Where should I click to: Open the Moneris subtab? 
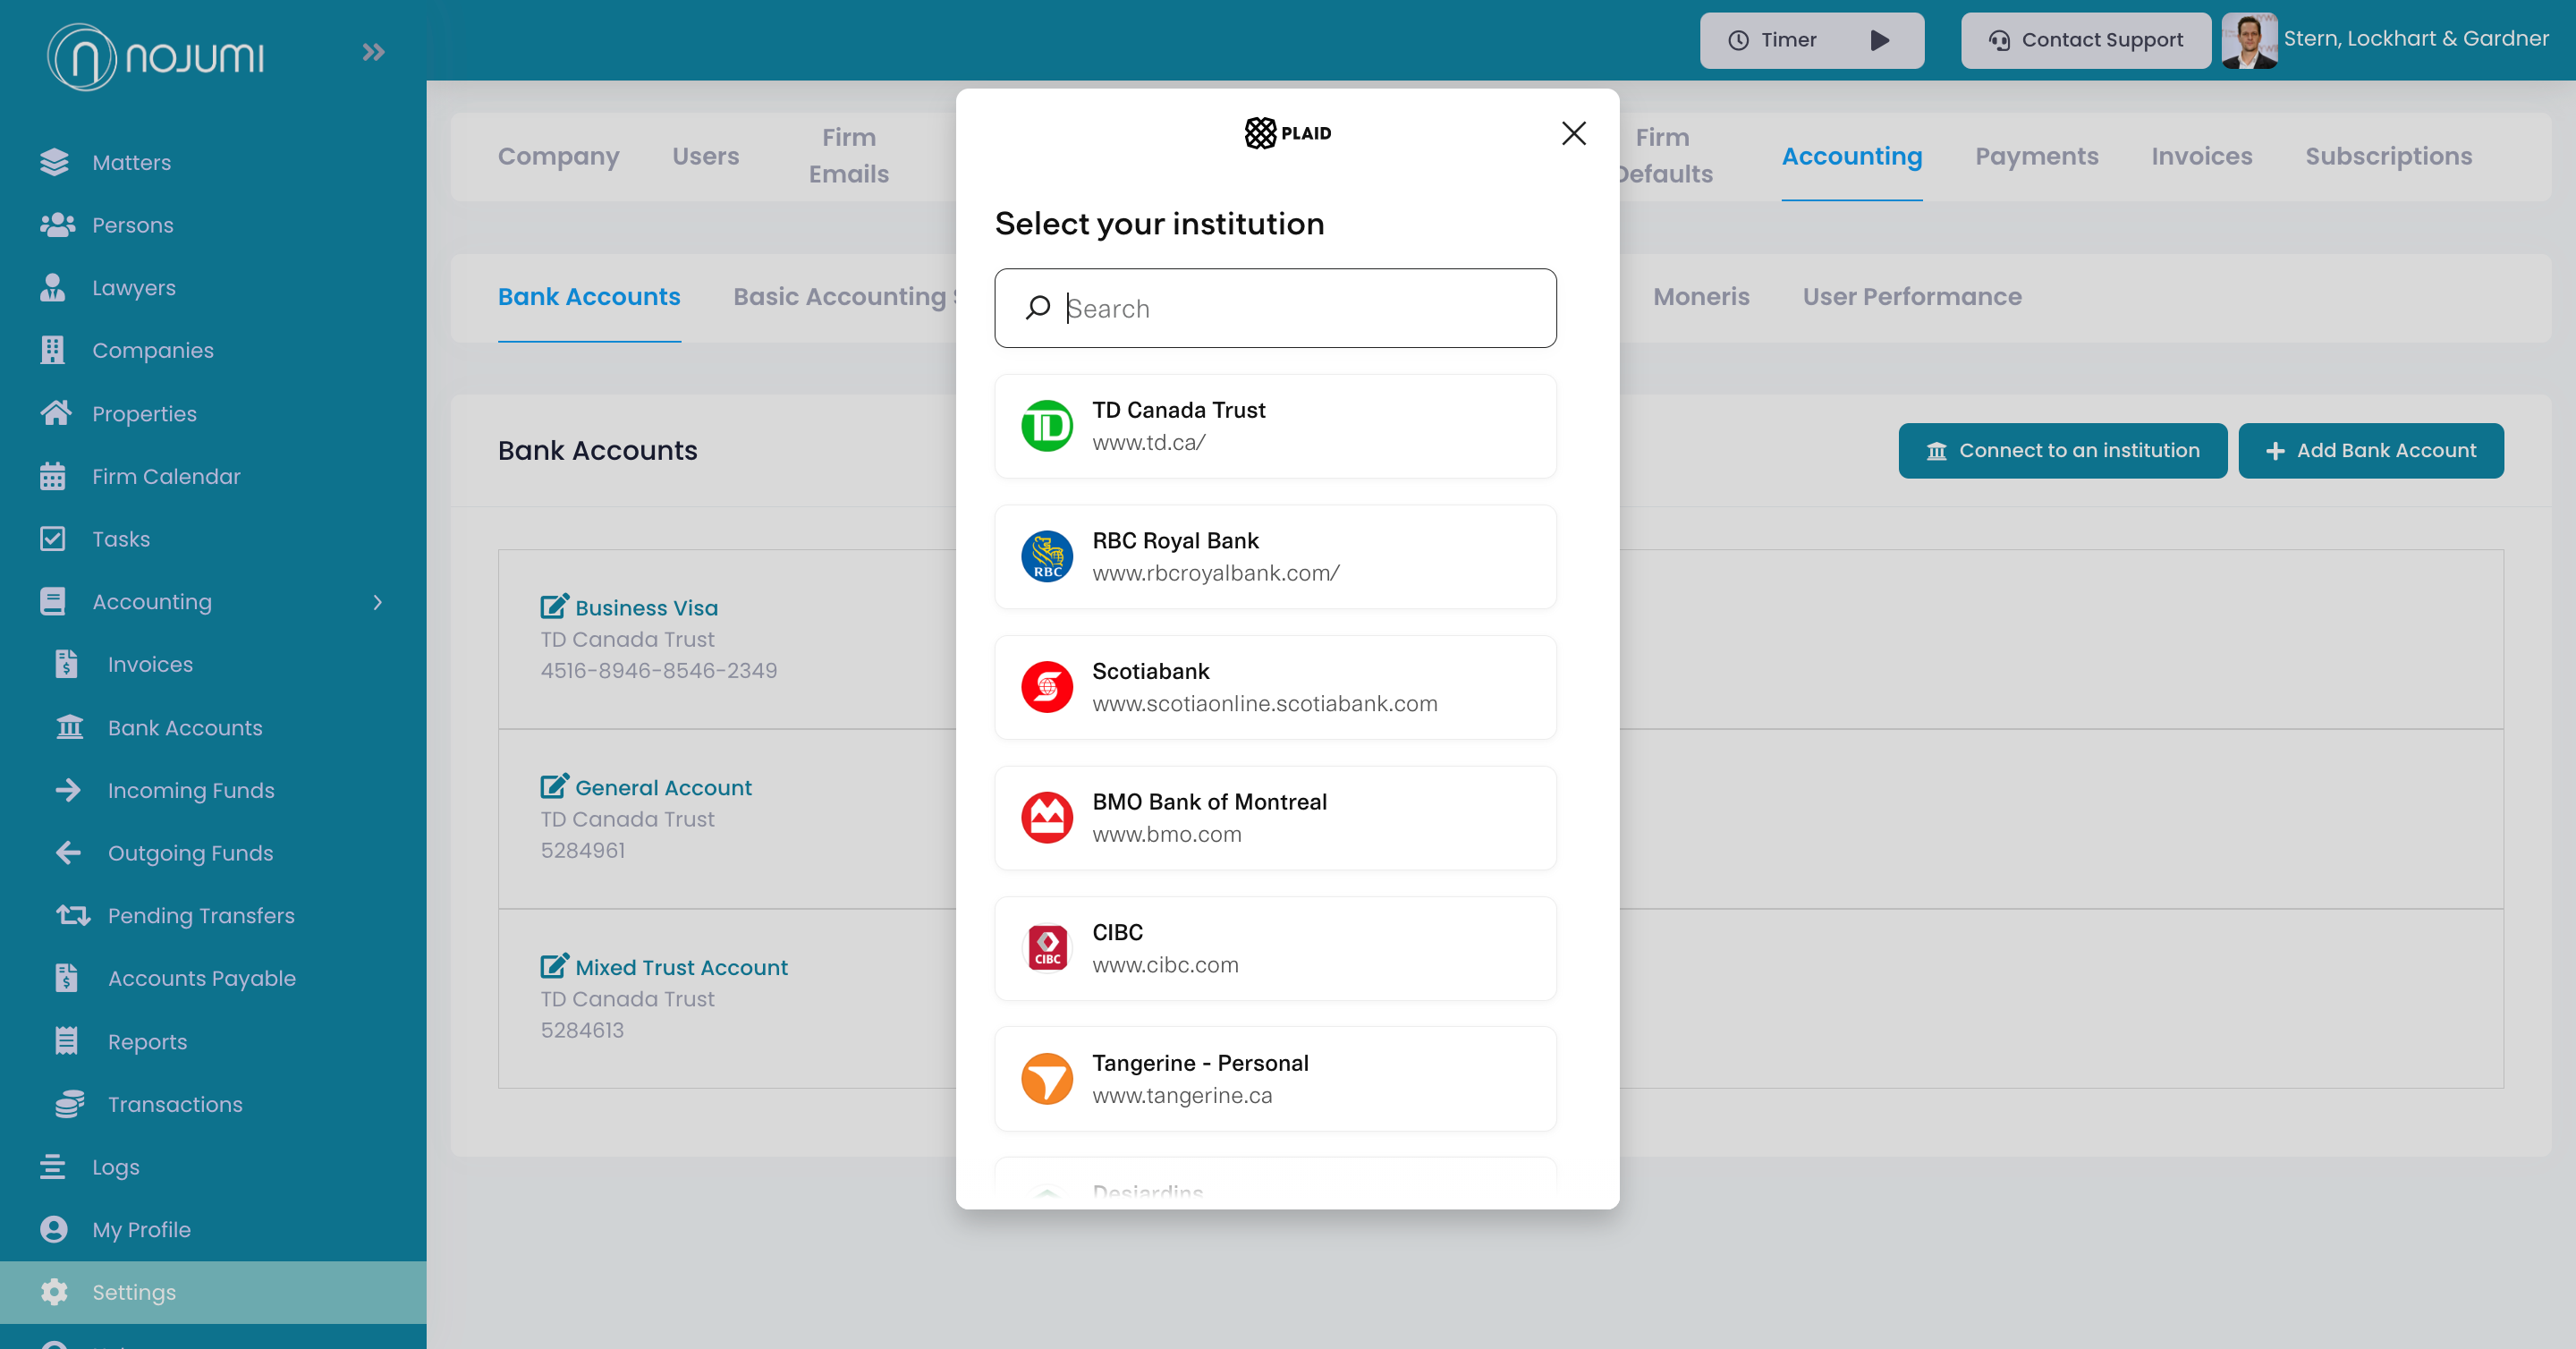(1701, 296)
